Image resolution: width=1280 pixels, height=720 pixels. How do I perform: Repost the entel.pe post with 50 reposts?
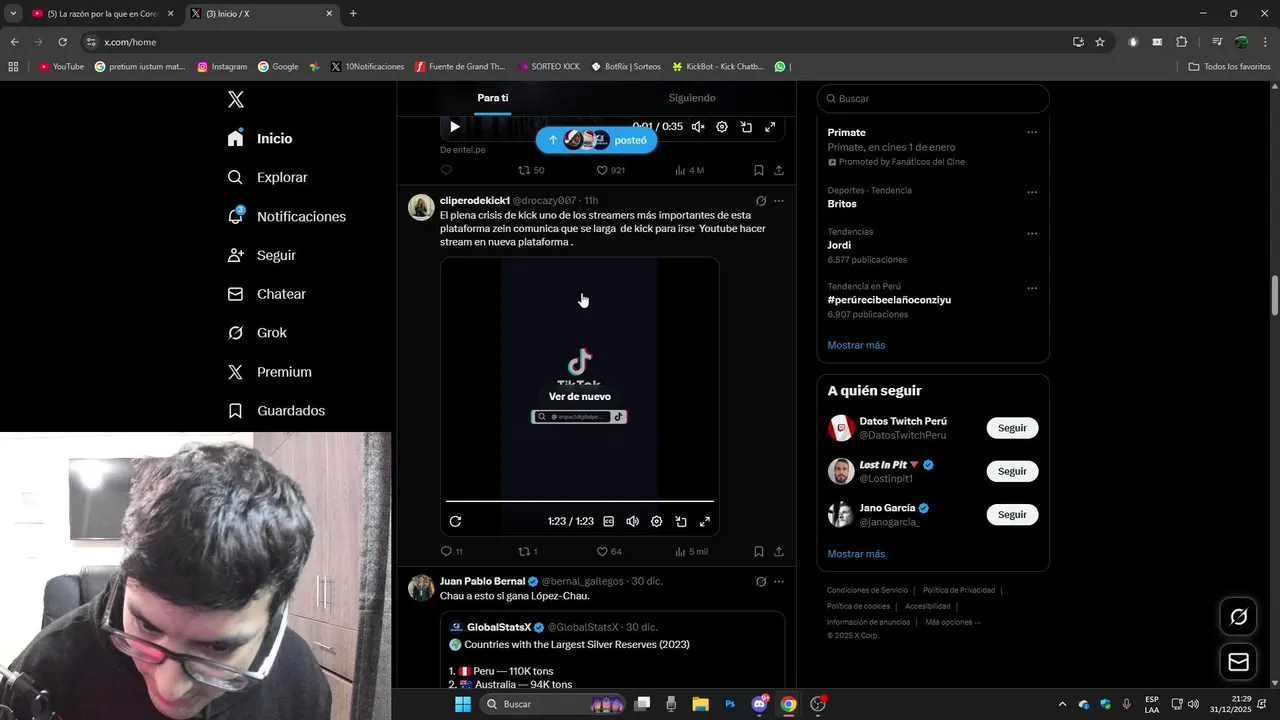pos(531,171)
